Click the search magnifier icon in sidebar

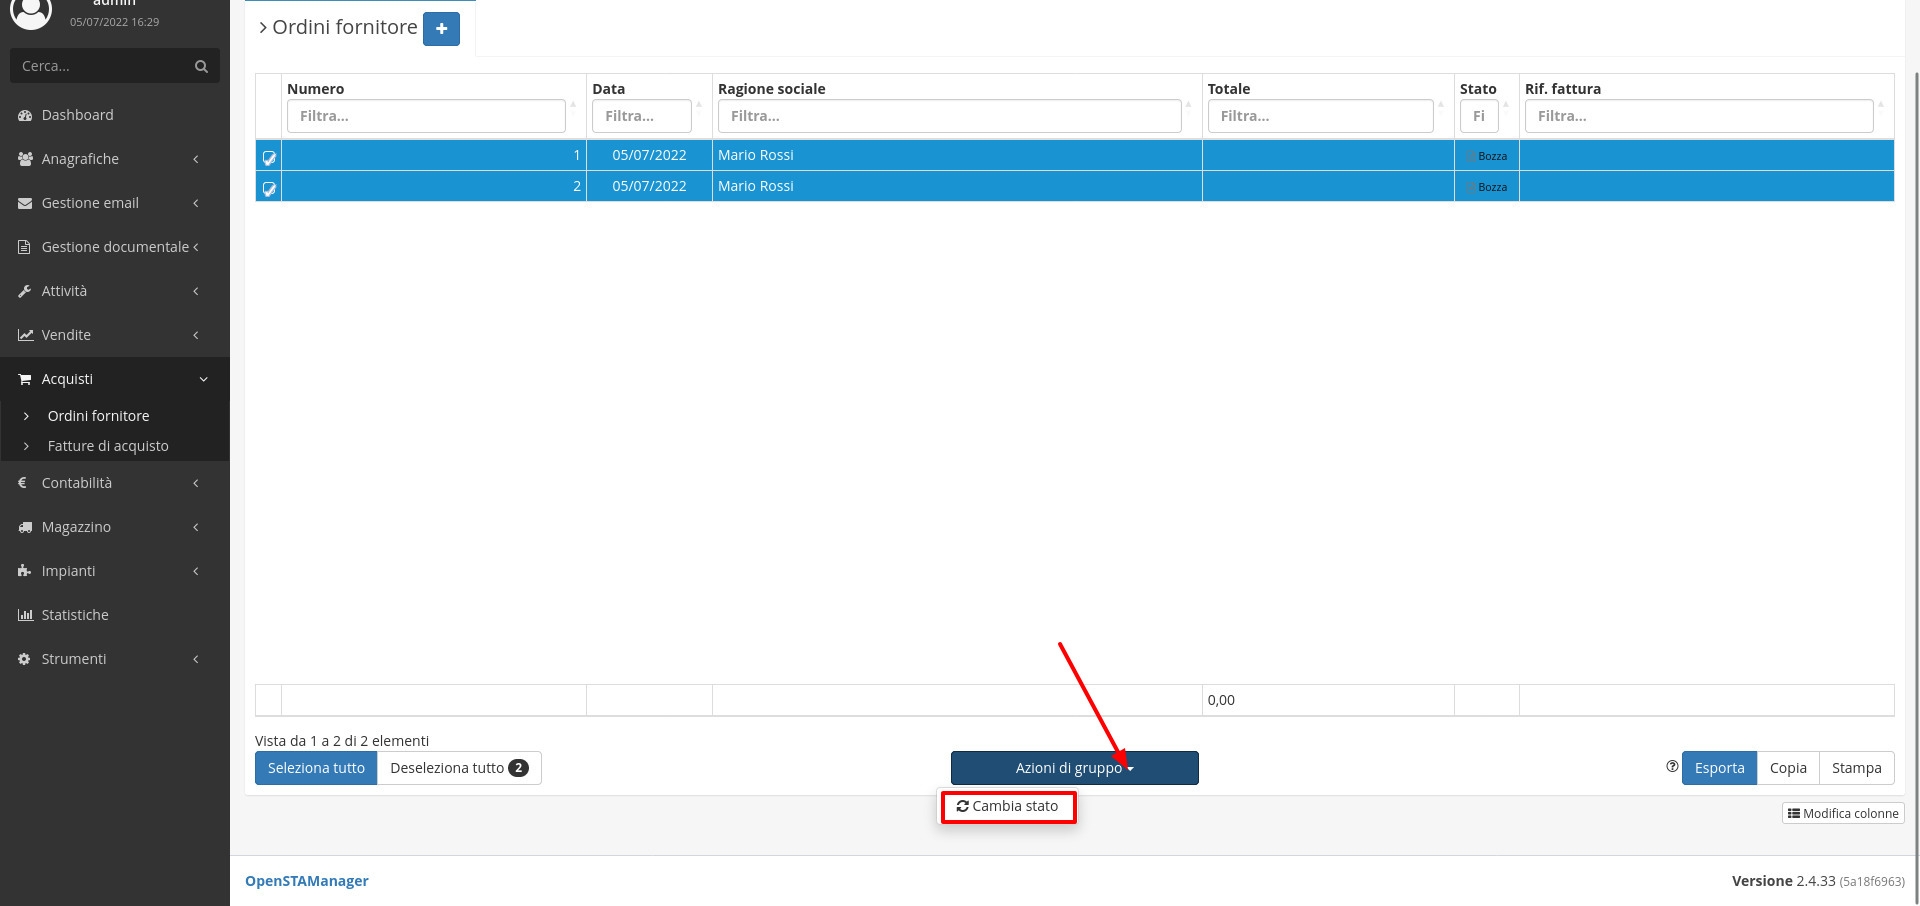coord(201,66)
